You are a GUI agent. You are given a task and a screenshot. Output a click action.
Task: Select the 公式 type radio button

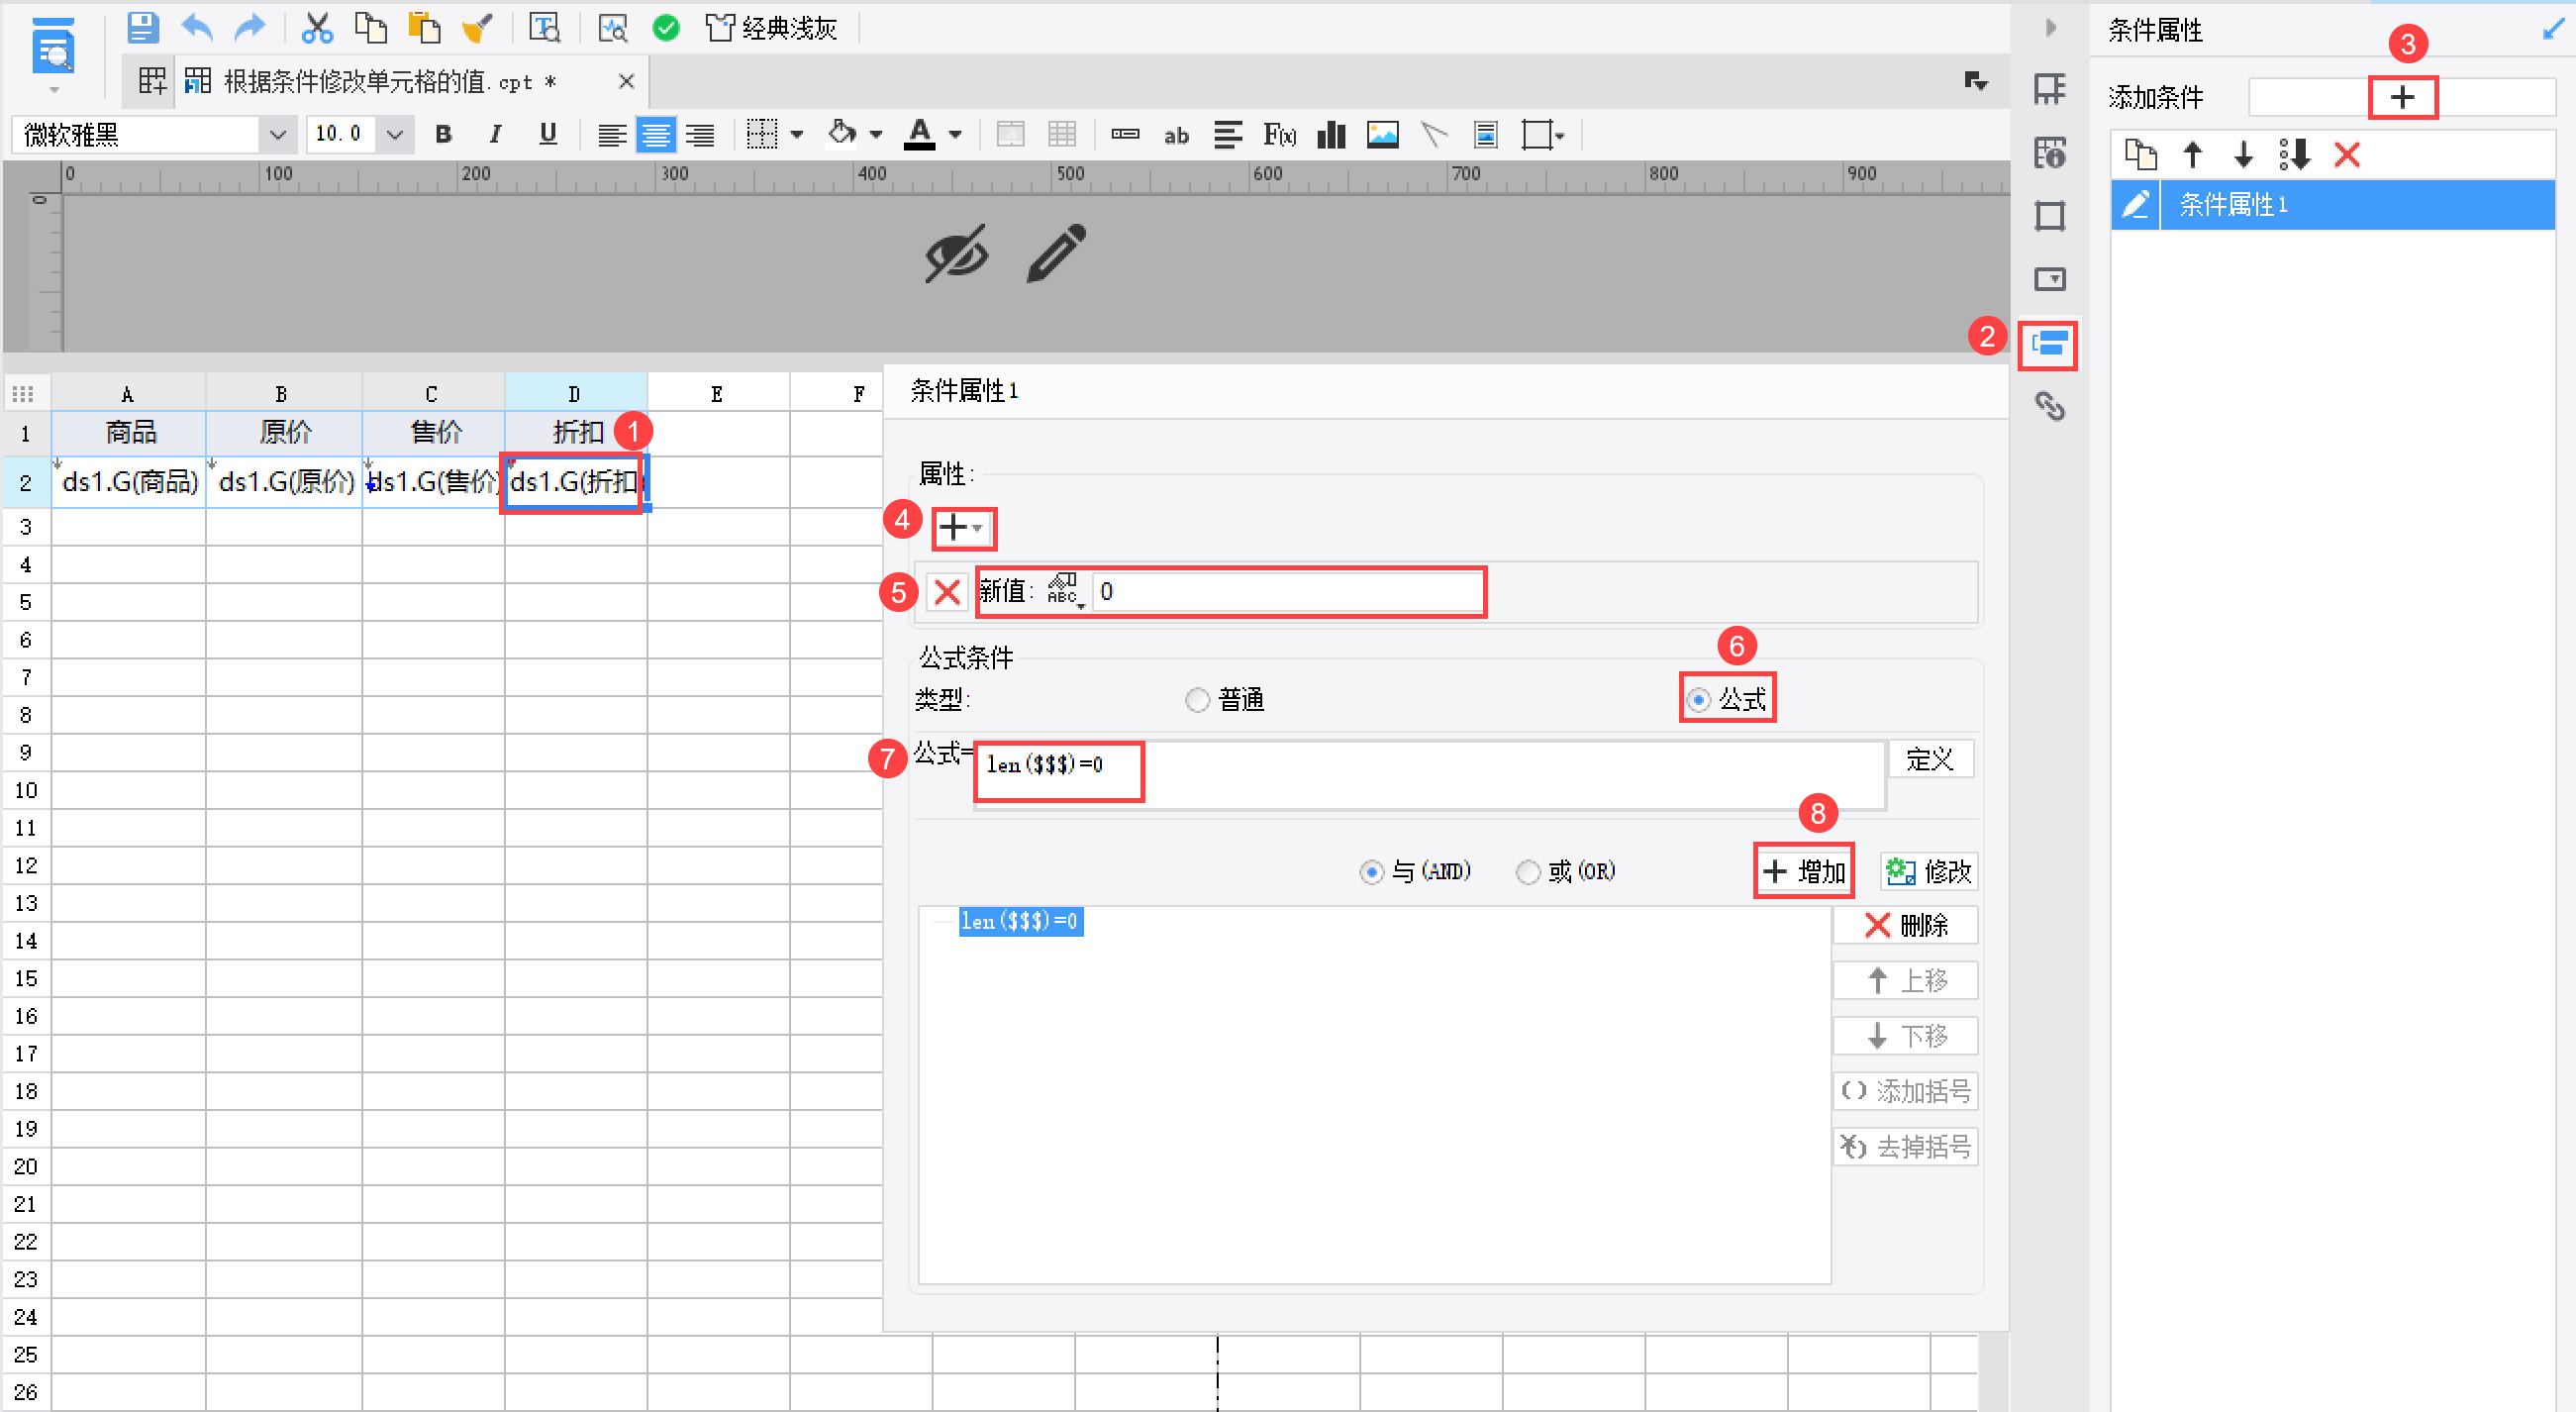(x=1698, y=700)
